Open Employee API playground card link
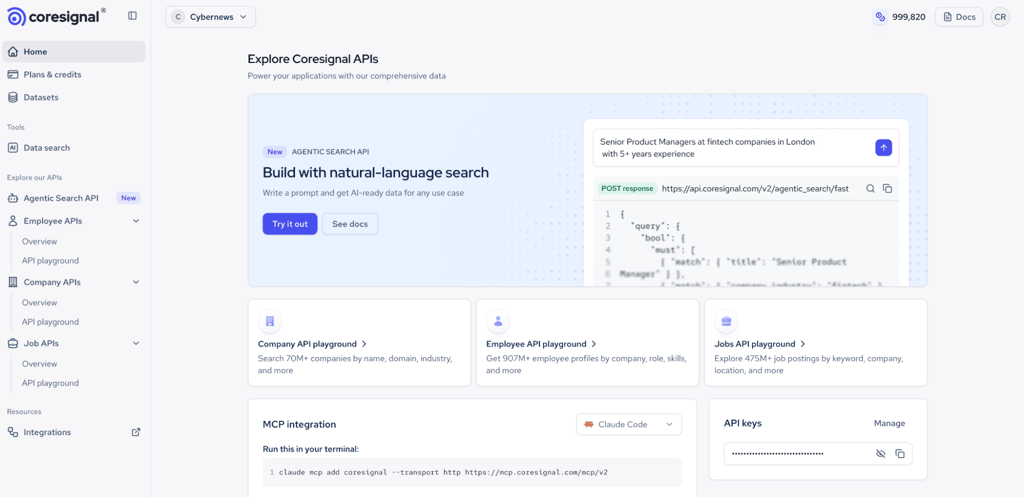Screen dimensions: 1024x498 click(541, 344)
